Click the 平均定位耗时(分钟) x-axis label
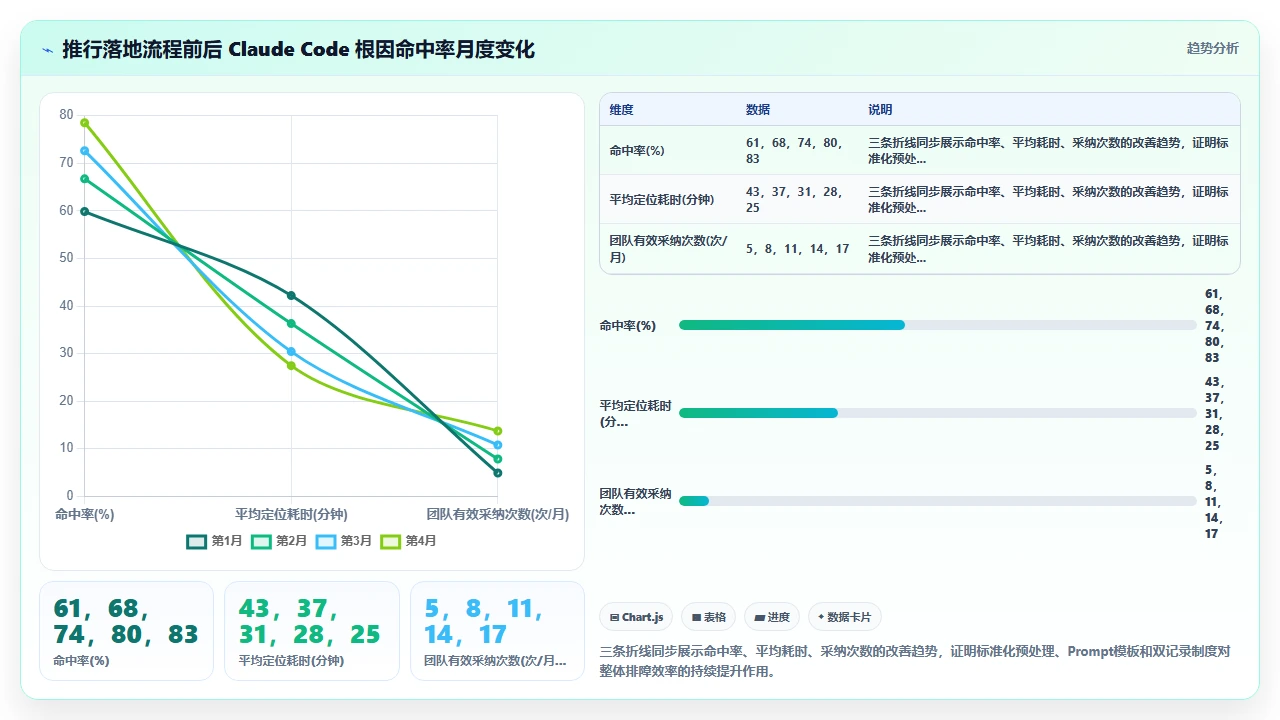 [291, 515]
